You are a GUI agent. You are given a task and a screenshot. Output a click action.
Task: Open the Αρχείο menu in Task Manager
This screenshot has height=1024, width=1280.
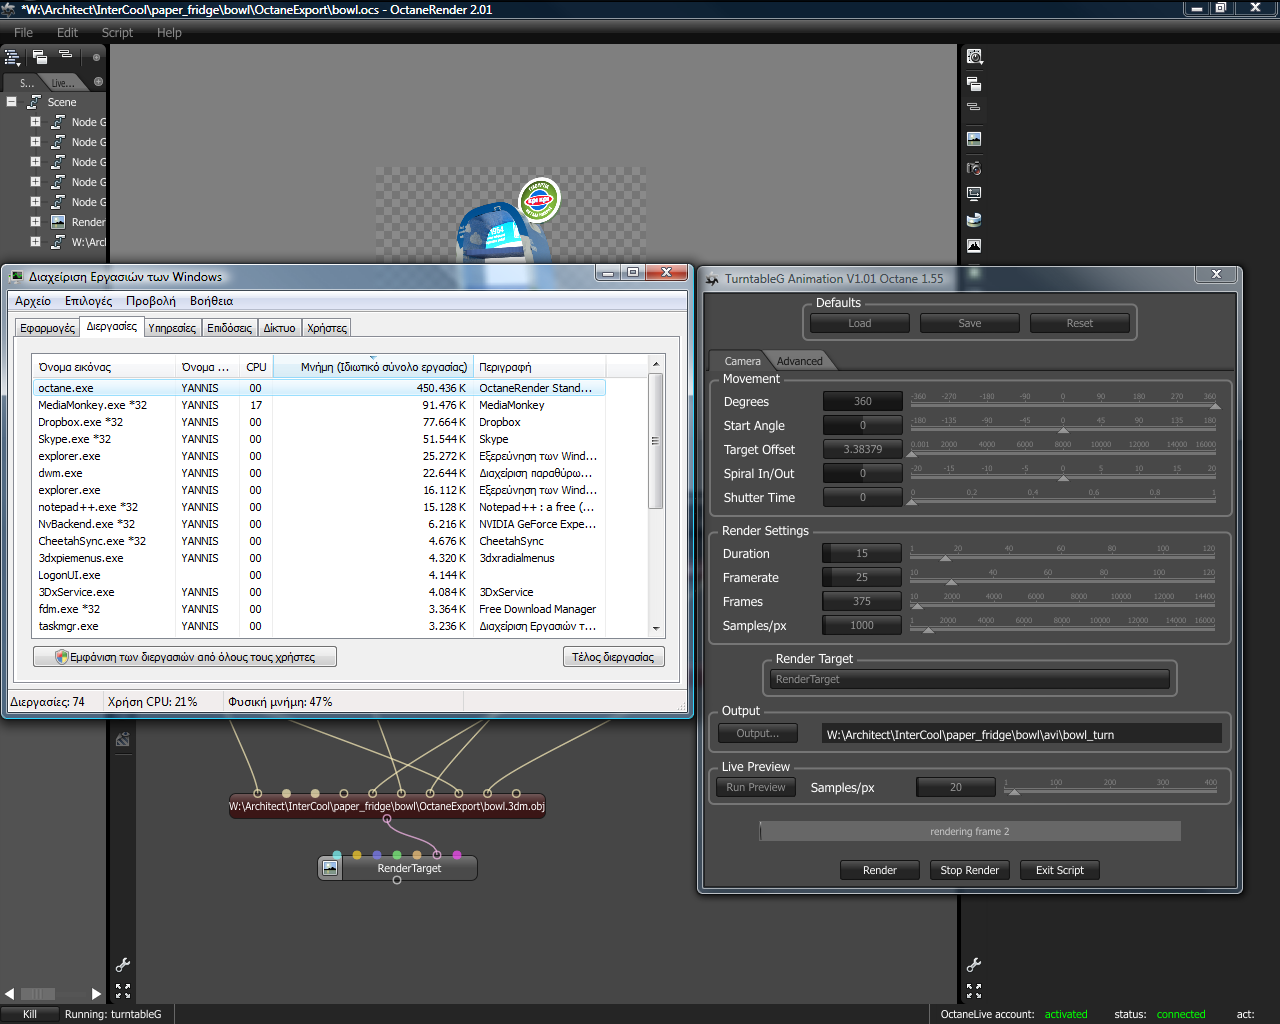pos(33,301)
